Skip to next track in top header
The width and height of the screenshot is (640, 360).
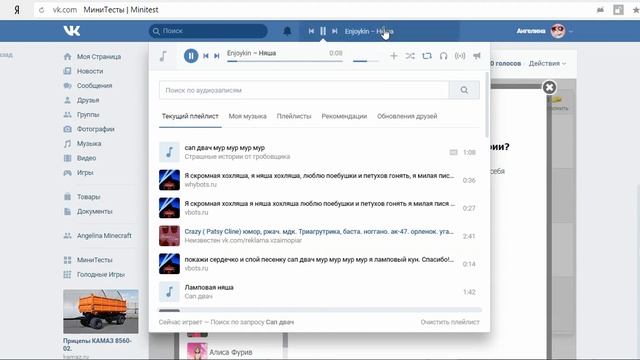pos(335,31)
